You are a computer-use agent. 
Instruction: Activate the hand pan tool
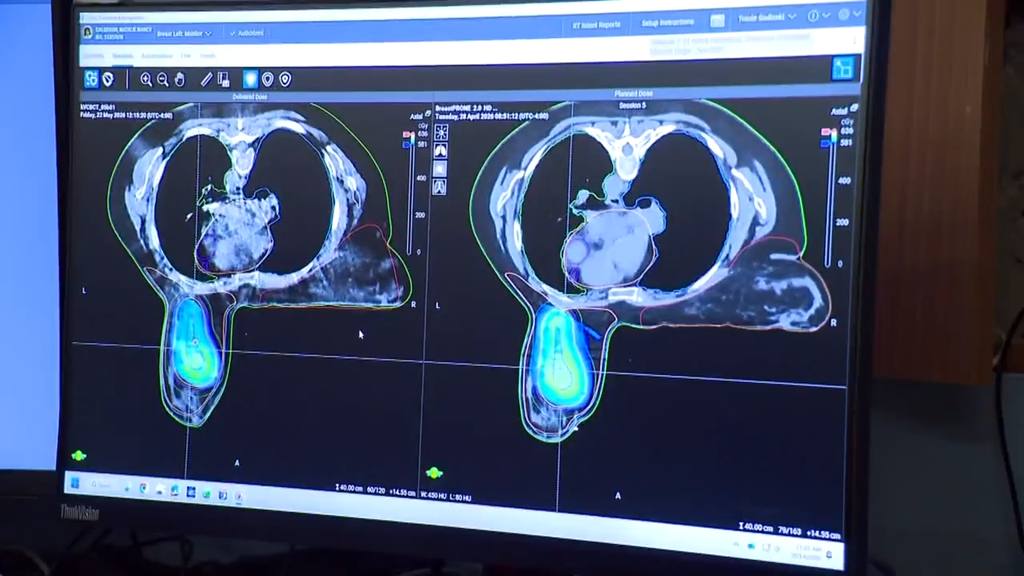click(x=180, y=80)
